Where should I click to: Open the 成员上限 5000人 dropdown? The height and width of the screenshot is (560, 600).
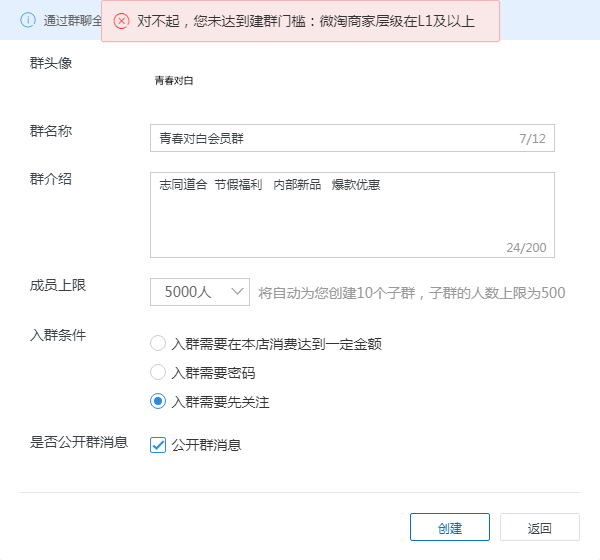click(x=200, y=292)
